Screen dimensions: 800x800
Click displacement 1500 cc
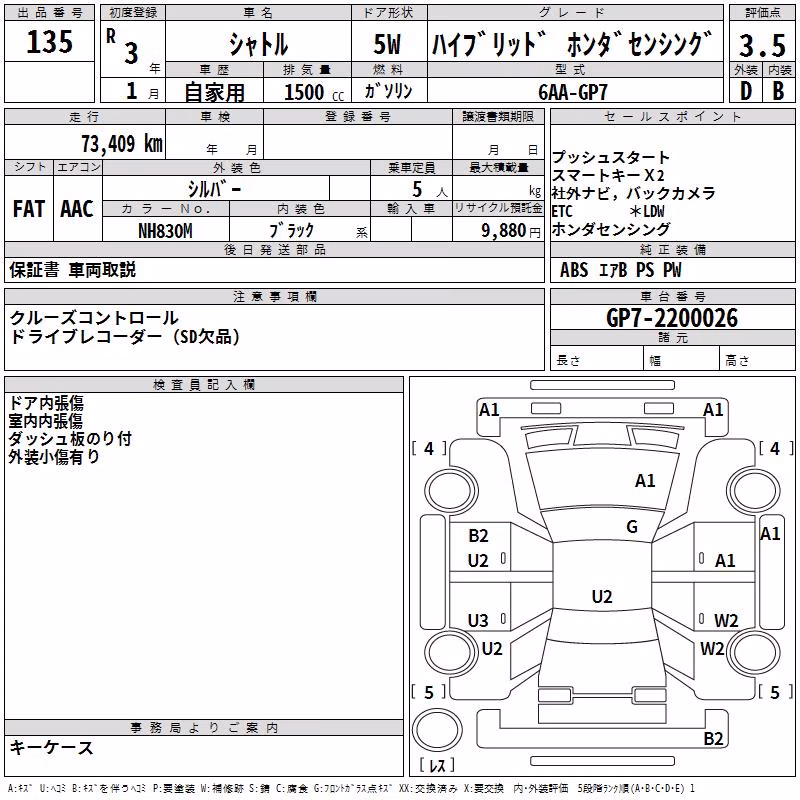pos(314,92)
